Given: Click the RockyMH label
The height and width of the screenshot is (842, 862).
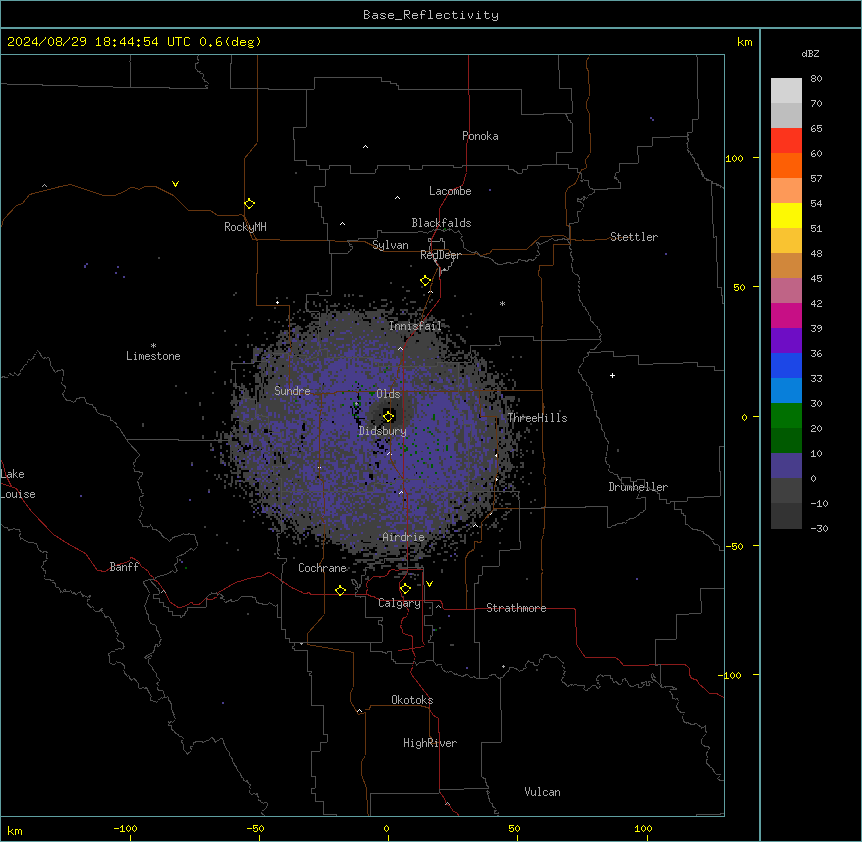Looking at the screenshot, I should 245,227.
